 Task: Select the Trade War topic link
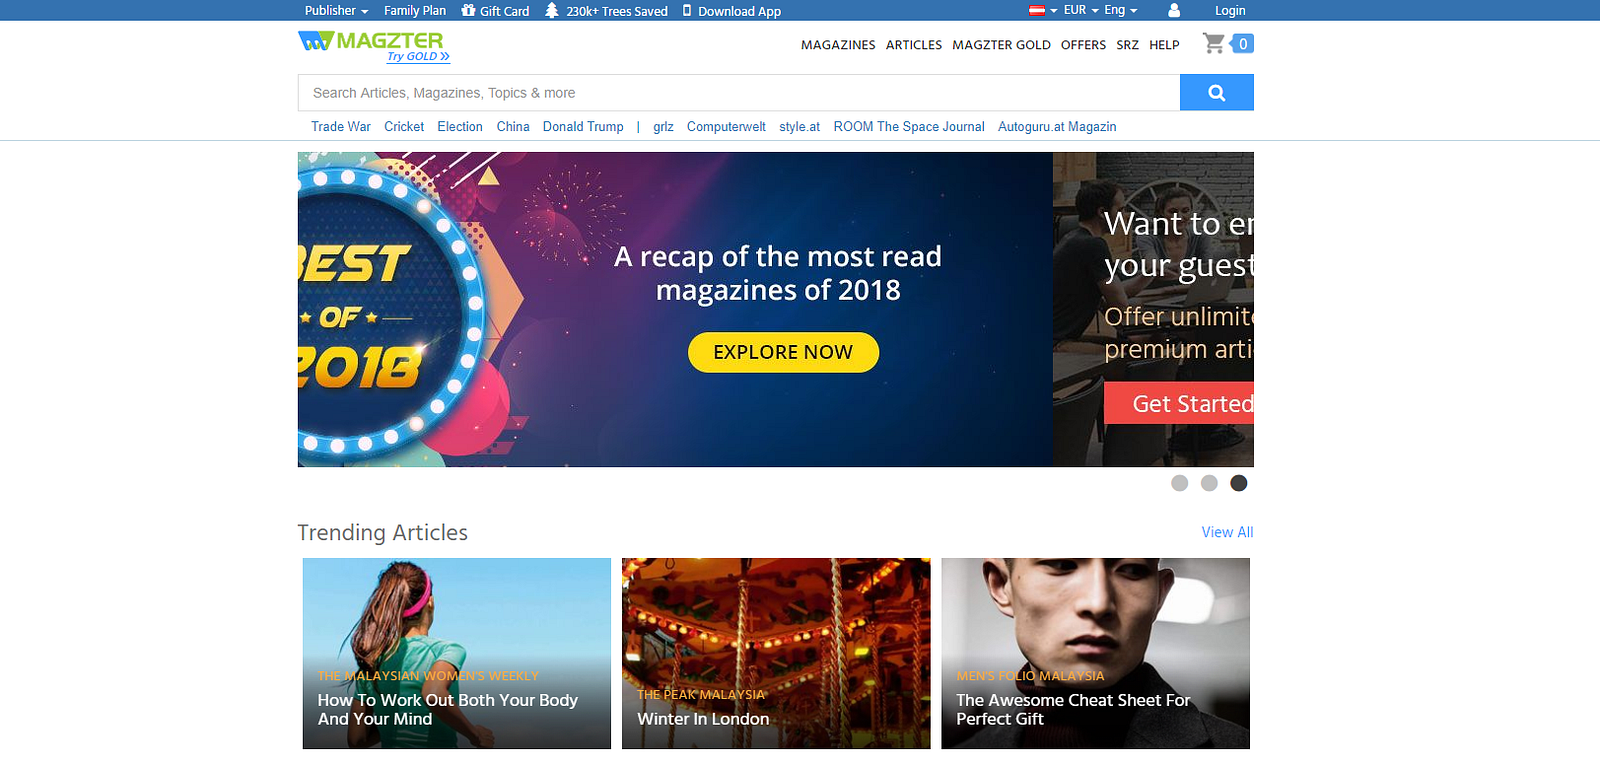pyautogui.click(x=341, y=127)
